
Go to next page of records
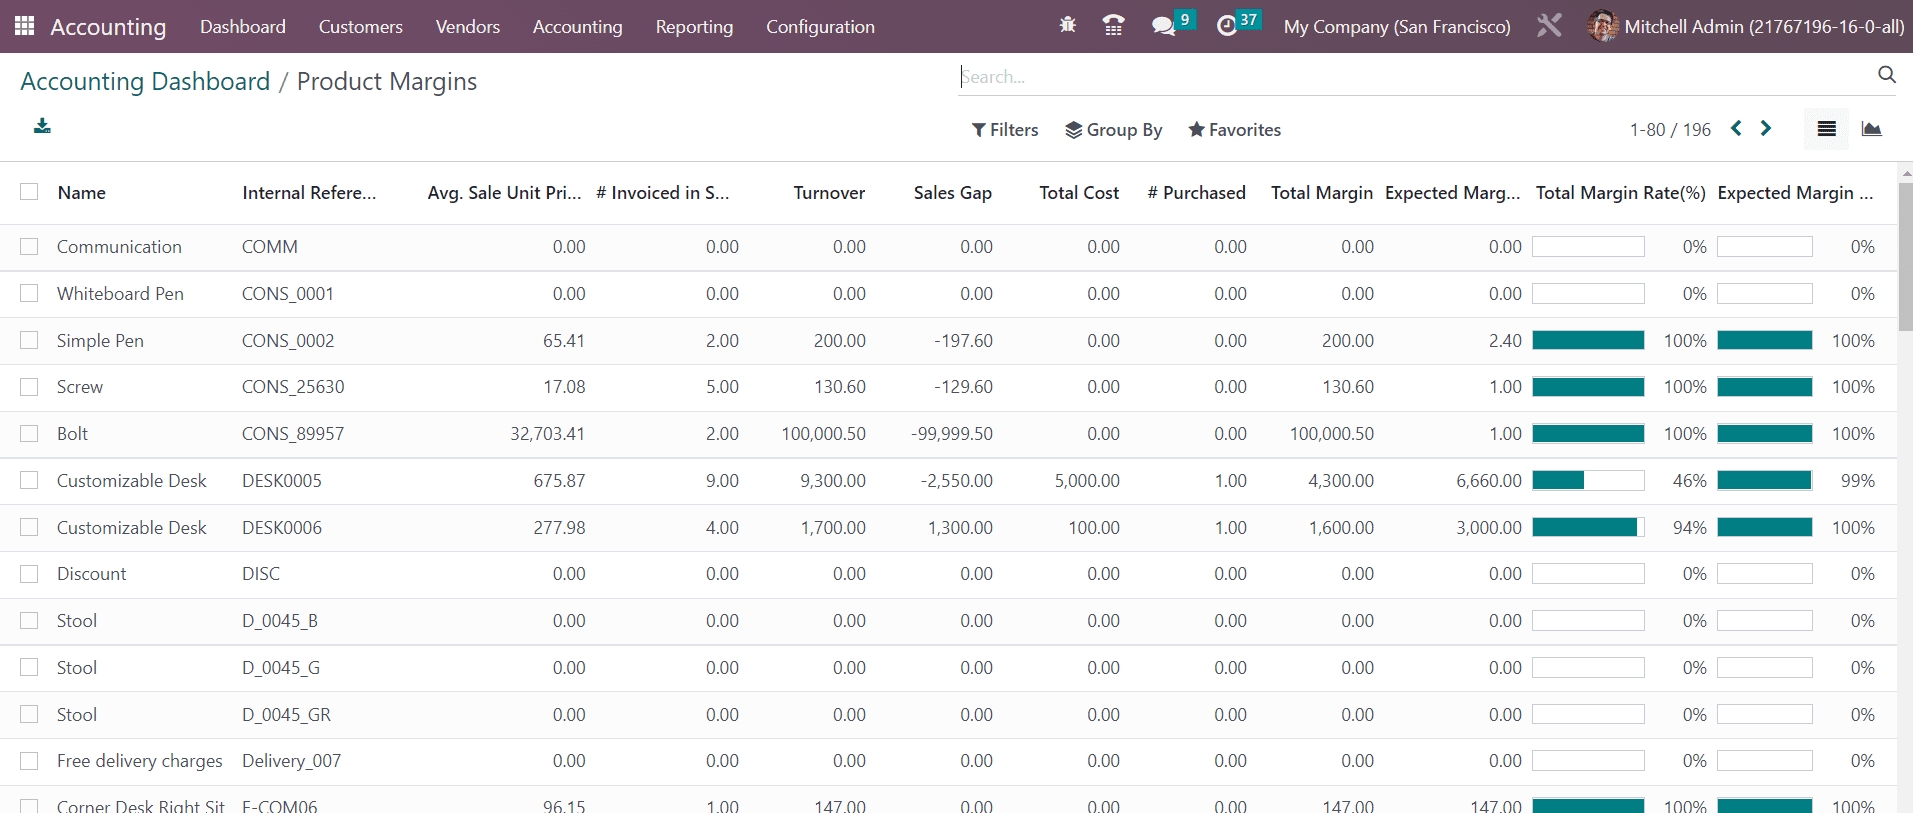click(x=1766, y=128)
